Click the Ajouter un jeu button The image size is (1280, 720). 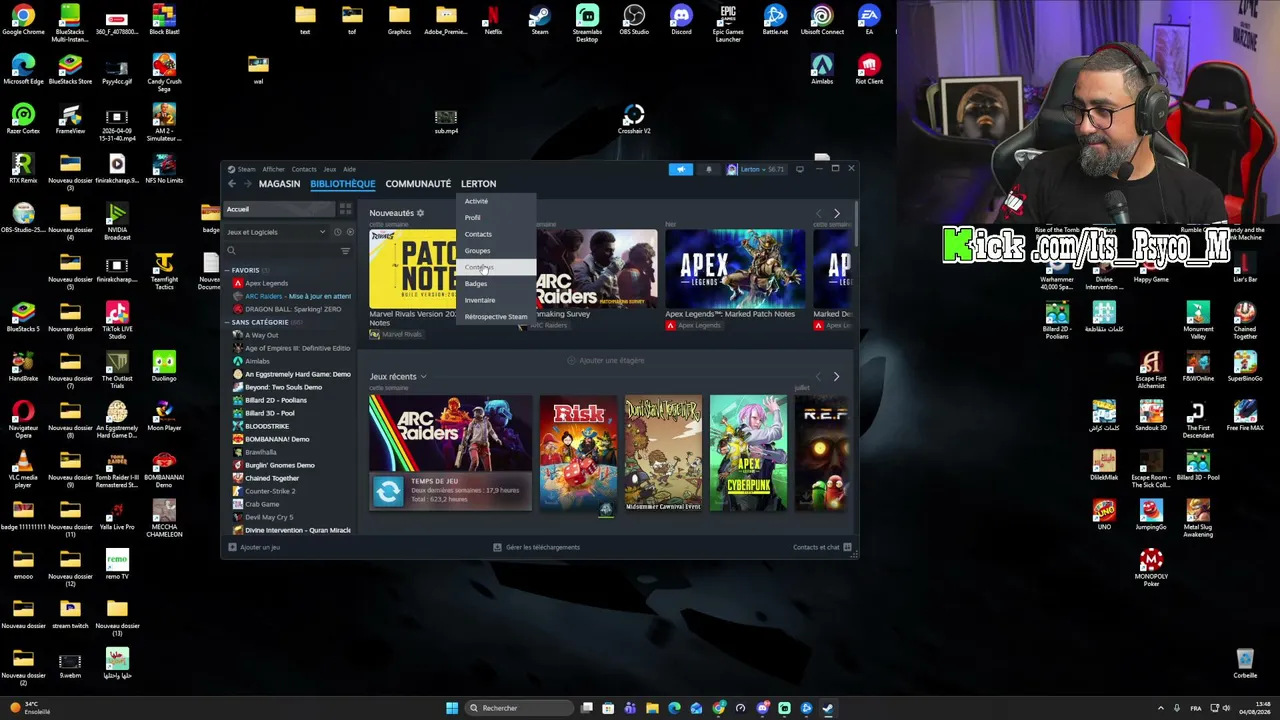(x=254, y=547)
